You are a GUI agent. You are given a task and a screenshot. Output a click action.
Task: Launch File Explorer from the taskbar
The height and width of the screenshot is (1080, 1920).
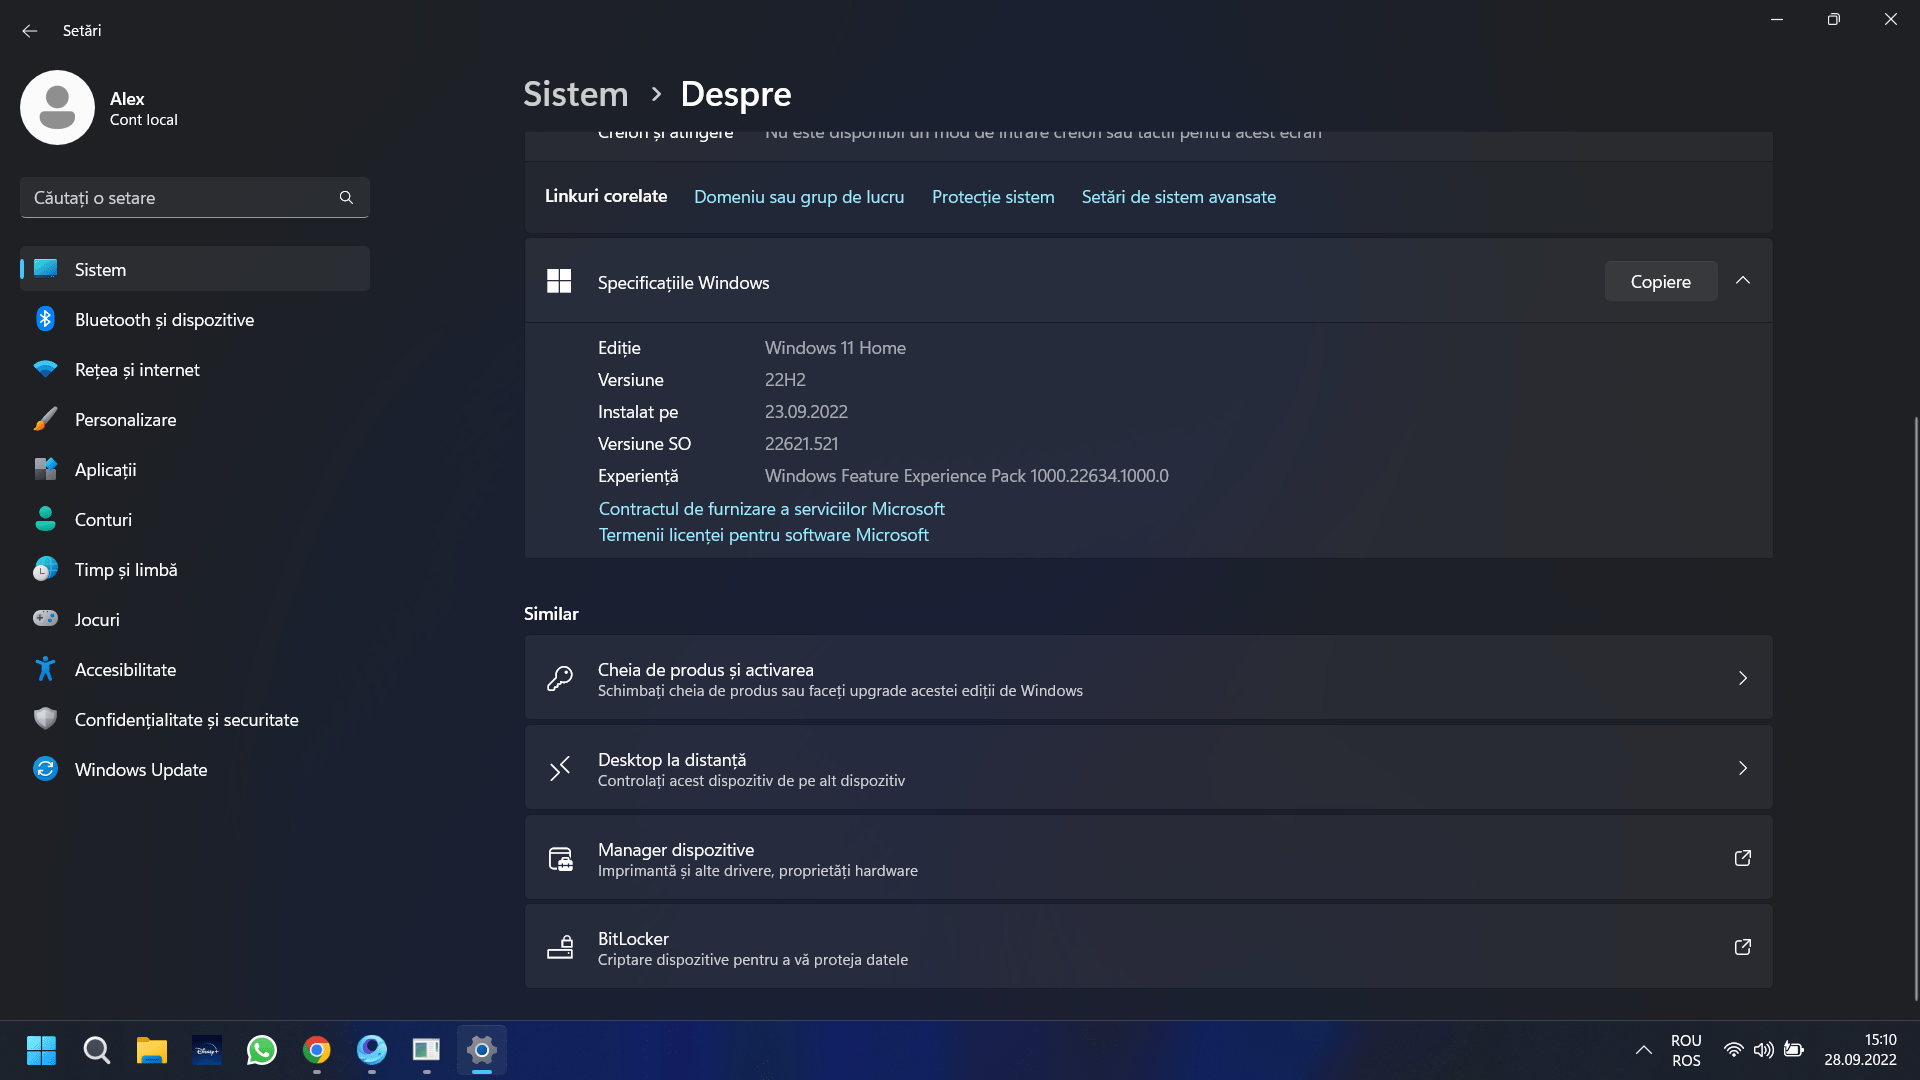[152, 1050]
